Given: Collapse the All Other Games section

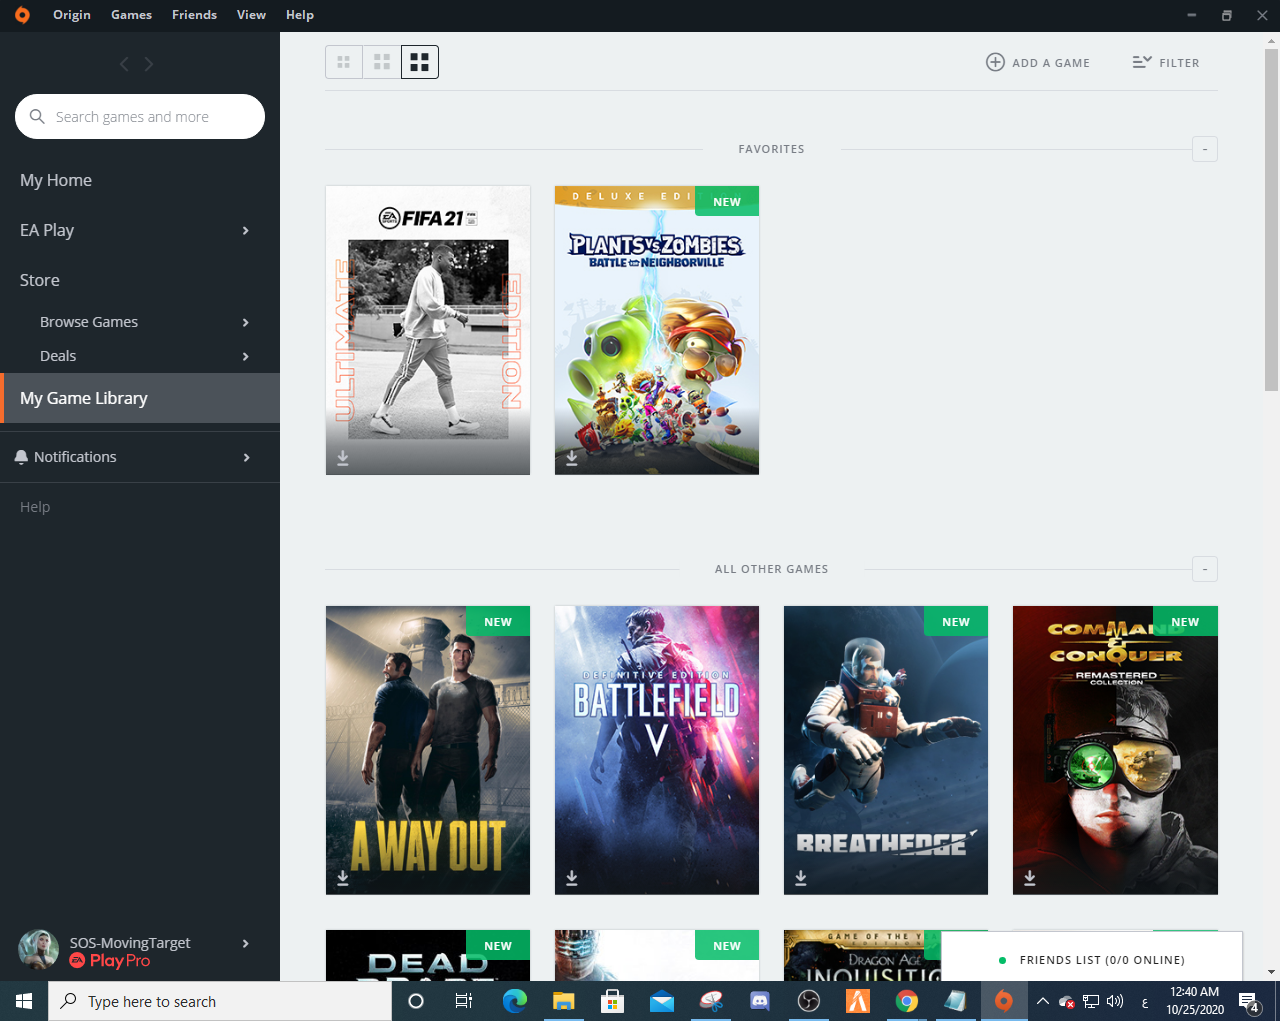Looking at the screenshot, I should [1205, 569].
